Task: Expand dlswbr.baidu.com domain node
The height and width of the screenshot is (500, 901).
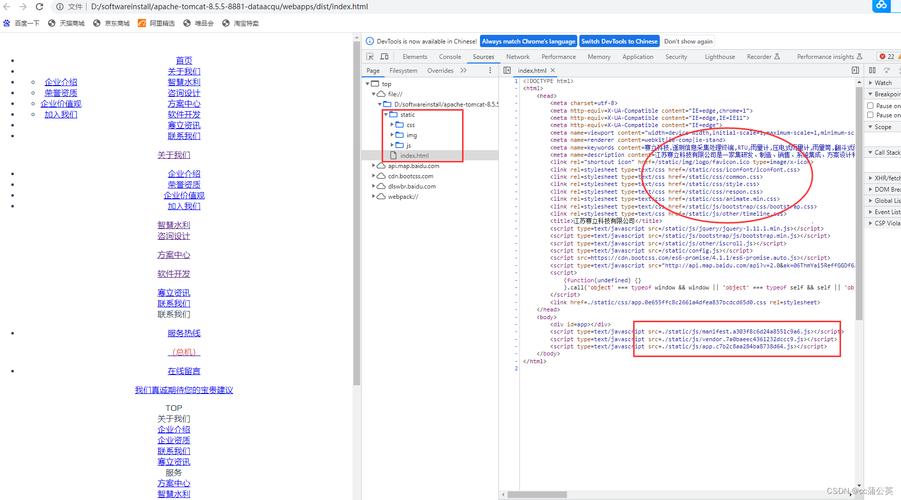Action: [374, 186]
